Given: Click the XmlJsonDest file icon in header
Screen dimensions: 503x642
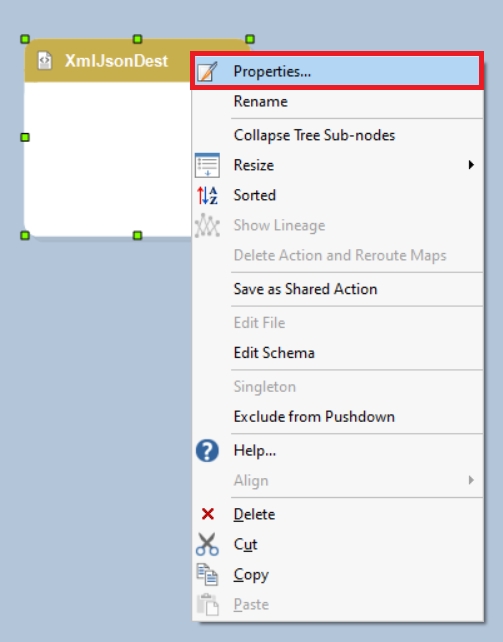Looking at the screenshot, I should [45, 61].
